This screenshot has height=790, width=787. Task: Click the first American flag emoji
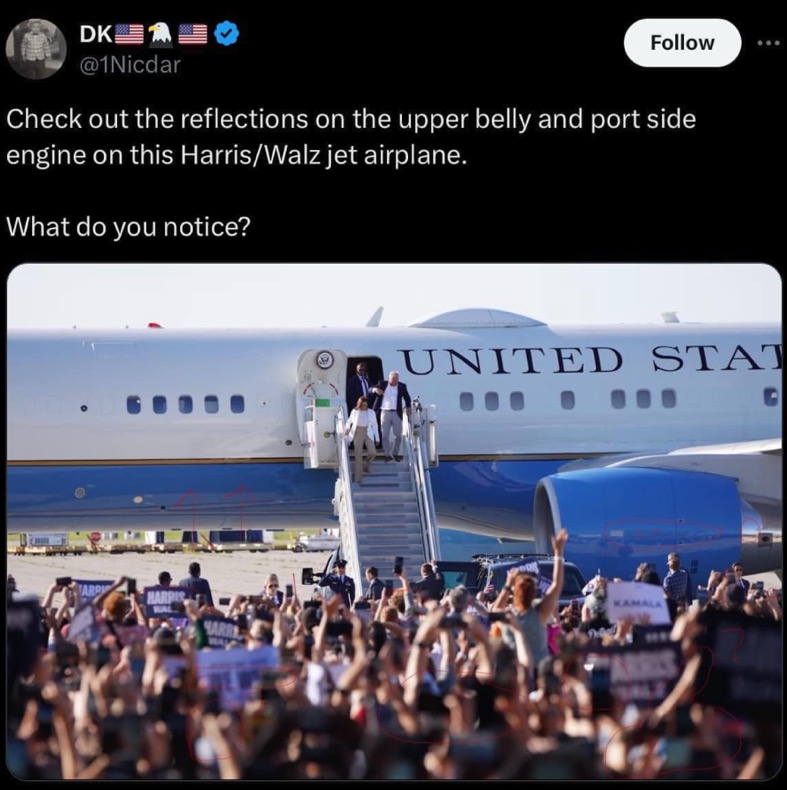[x=130, y=34]
